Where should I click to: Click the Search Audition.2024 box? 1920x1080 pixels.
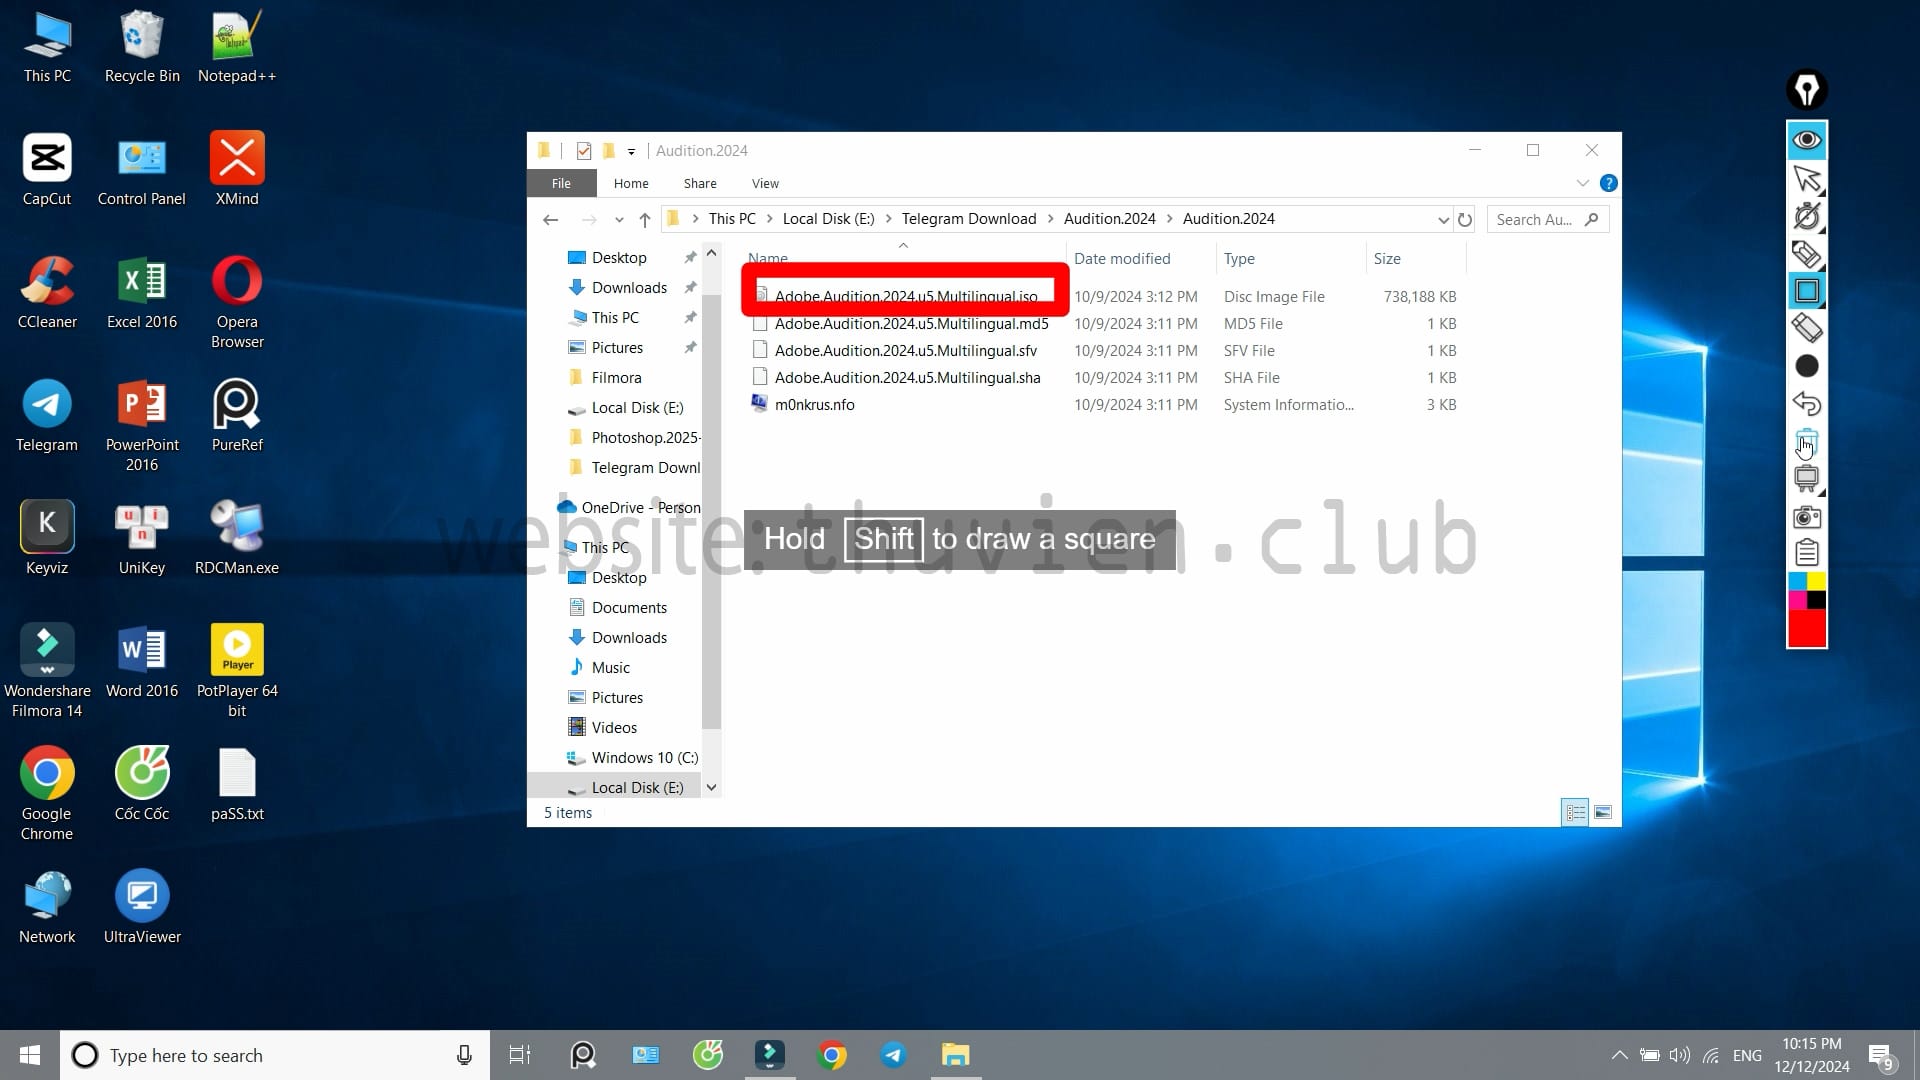click(x=1547, y=220)
